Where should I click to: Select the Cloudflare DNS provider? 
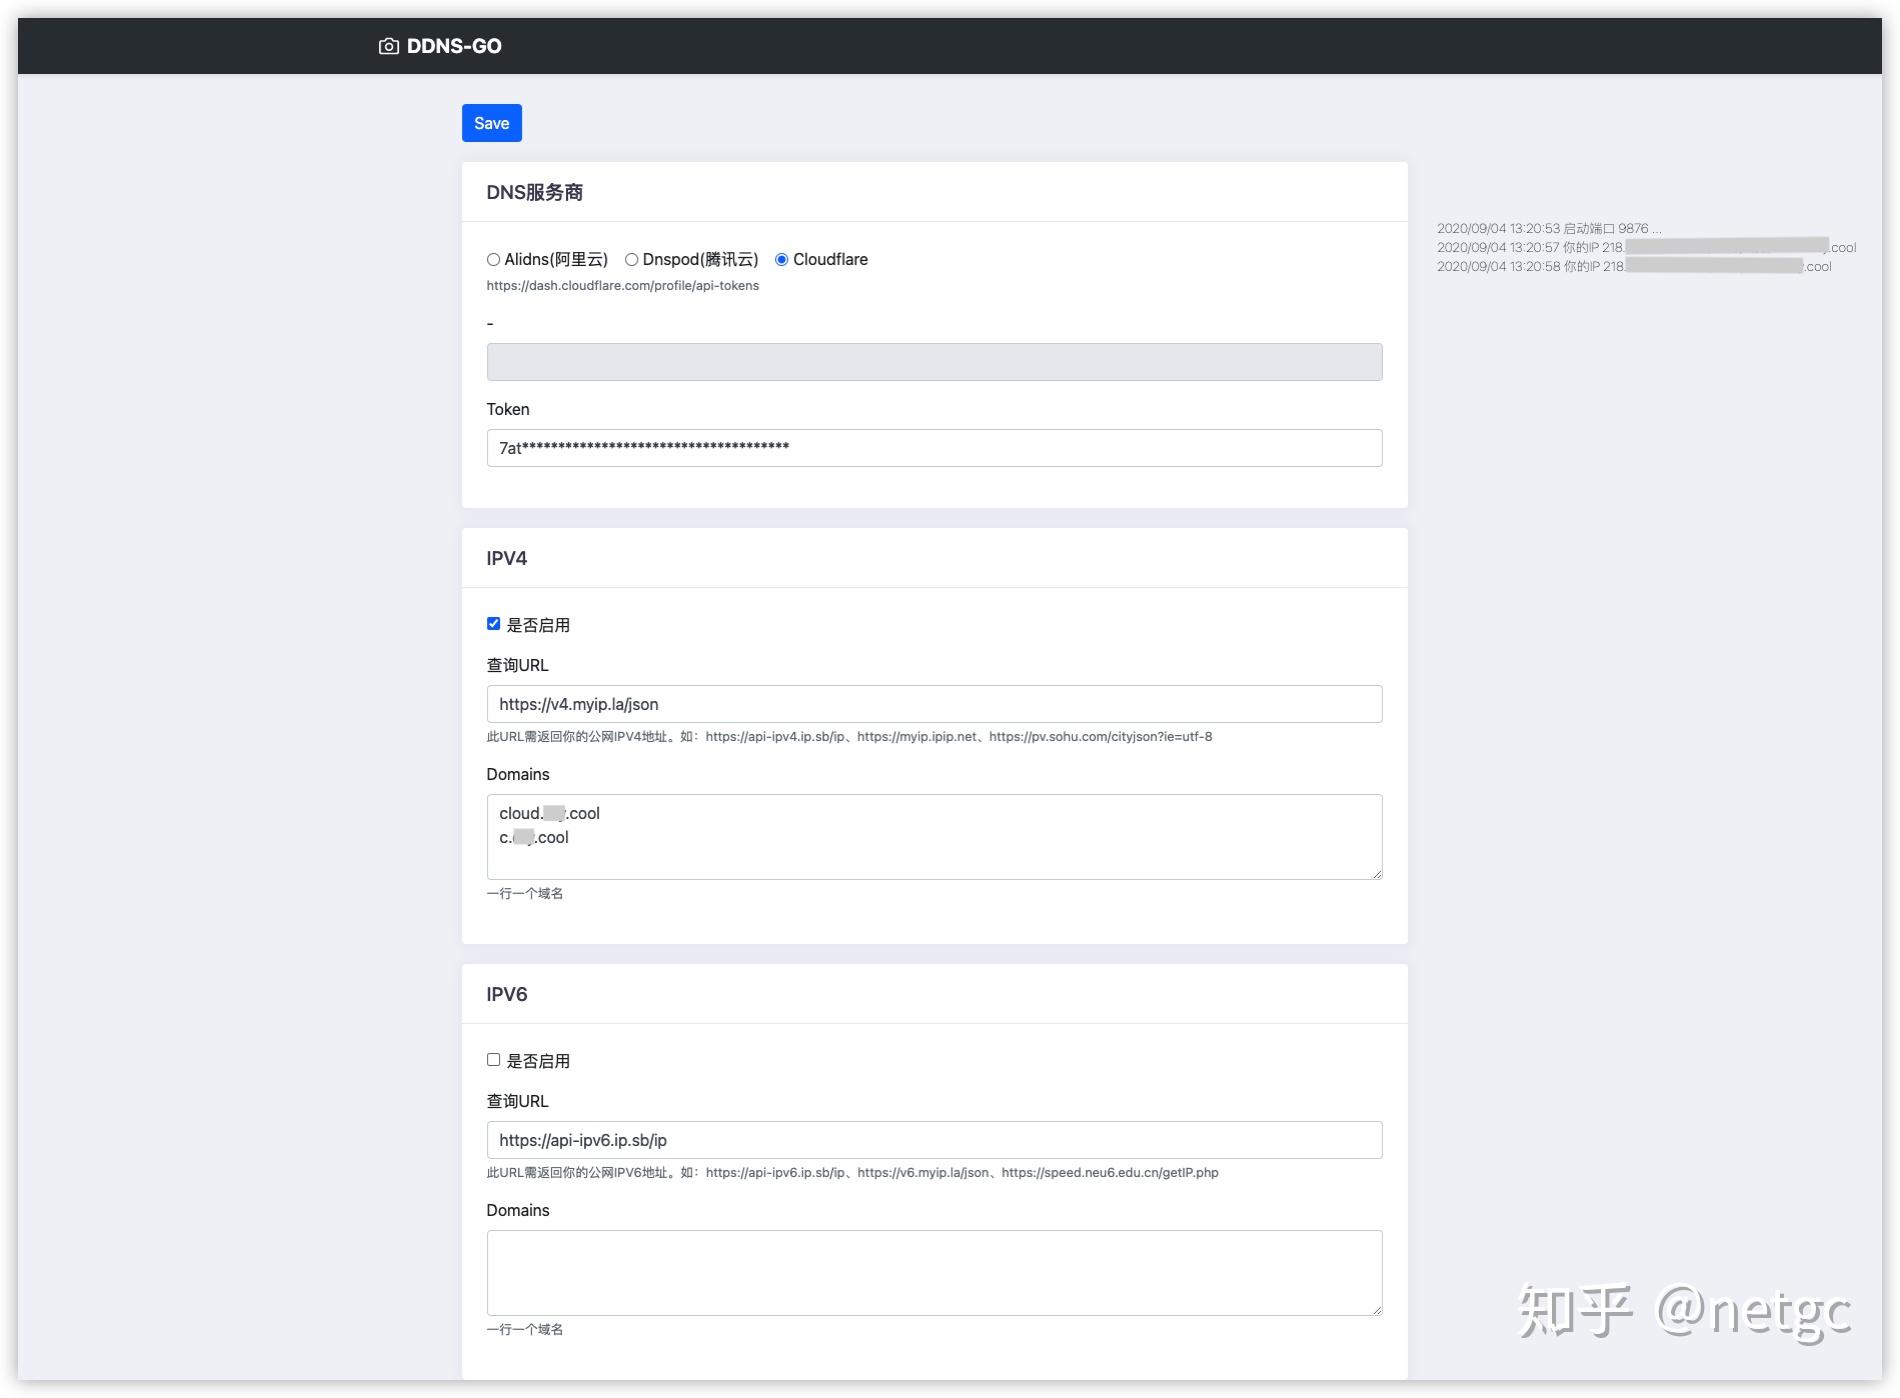pyautogui.click(x=782, y=259)
